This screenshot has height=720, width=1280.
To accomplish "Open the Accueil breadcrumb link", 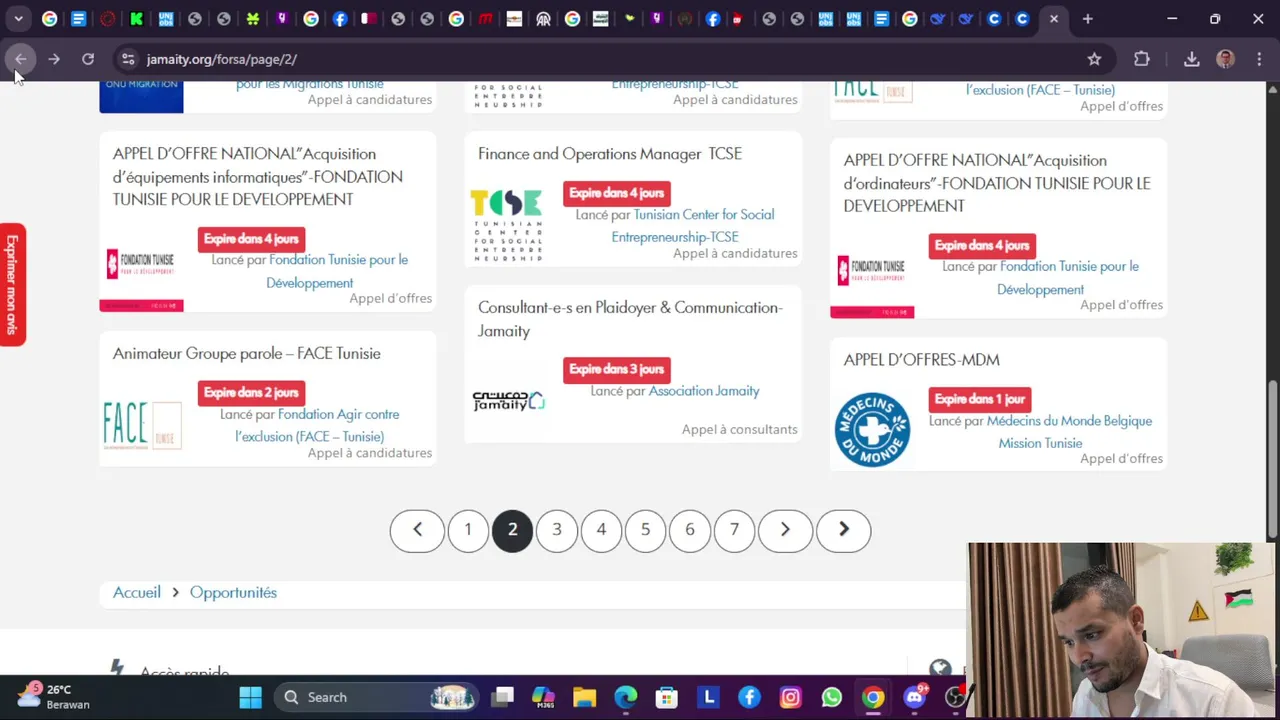I will [x=137, y=592].
